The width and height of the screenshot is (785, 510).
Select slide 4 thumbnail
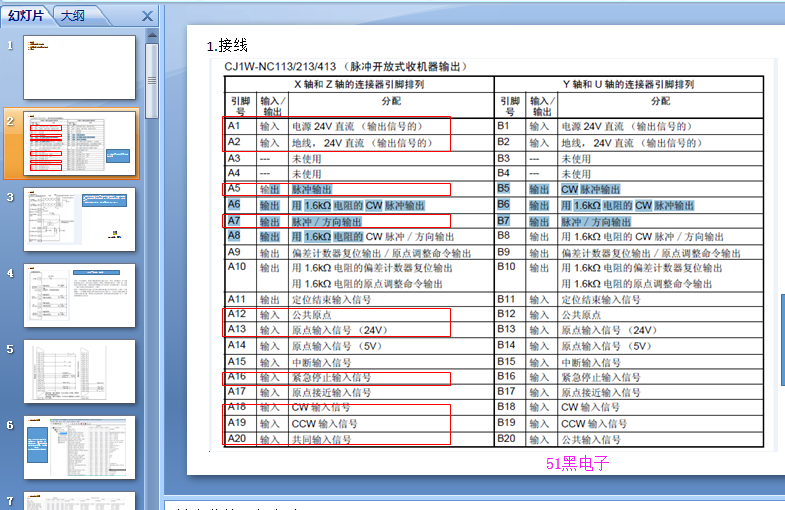(x=79, y=295)
